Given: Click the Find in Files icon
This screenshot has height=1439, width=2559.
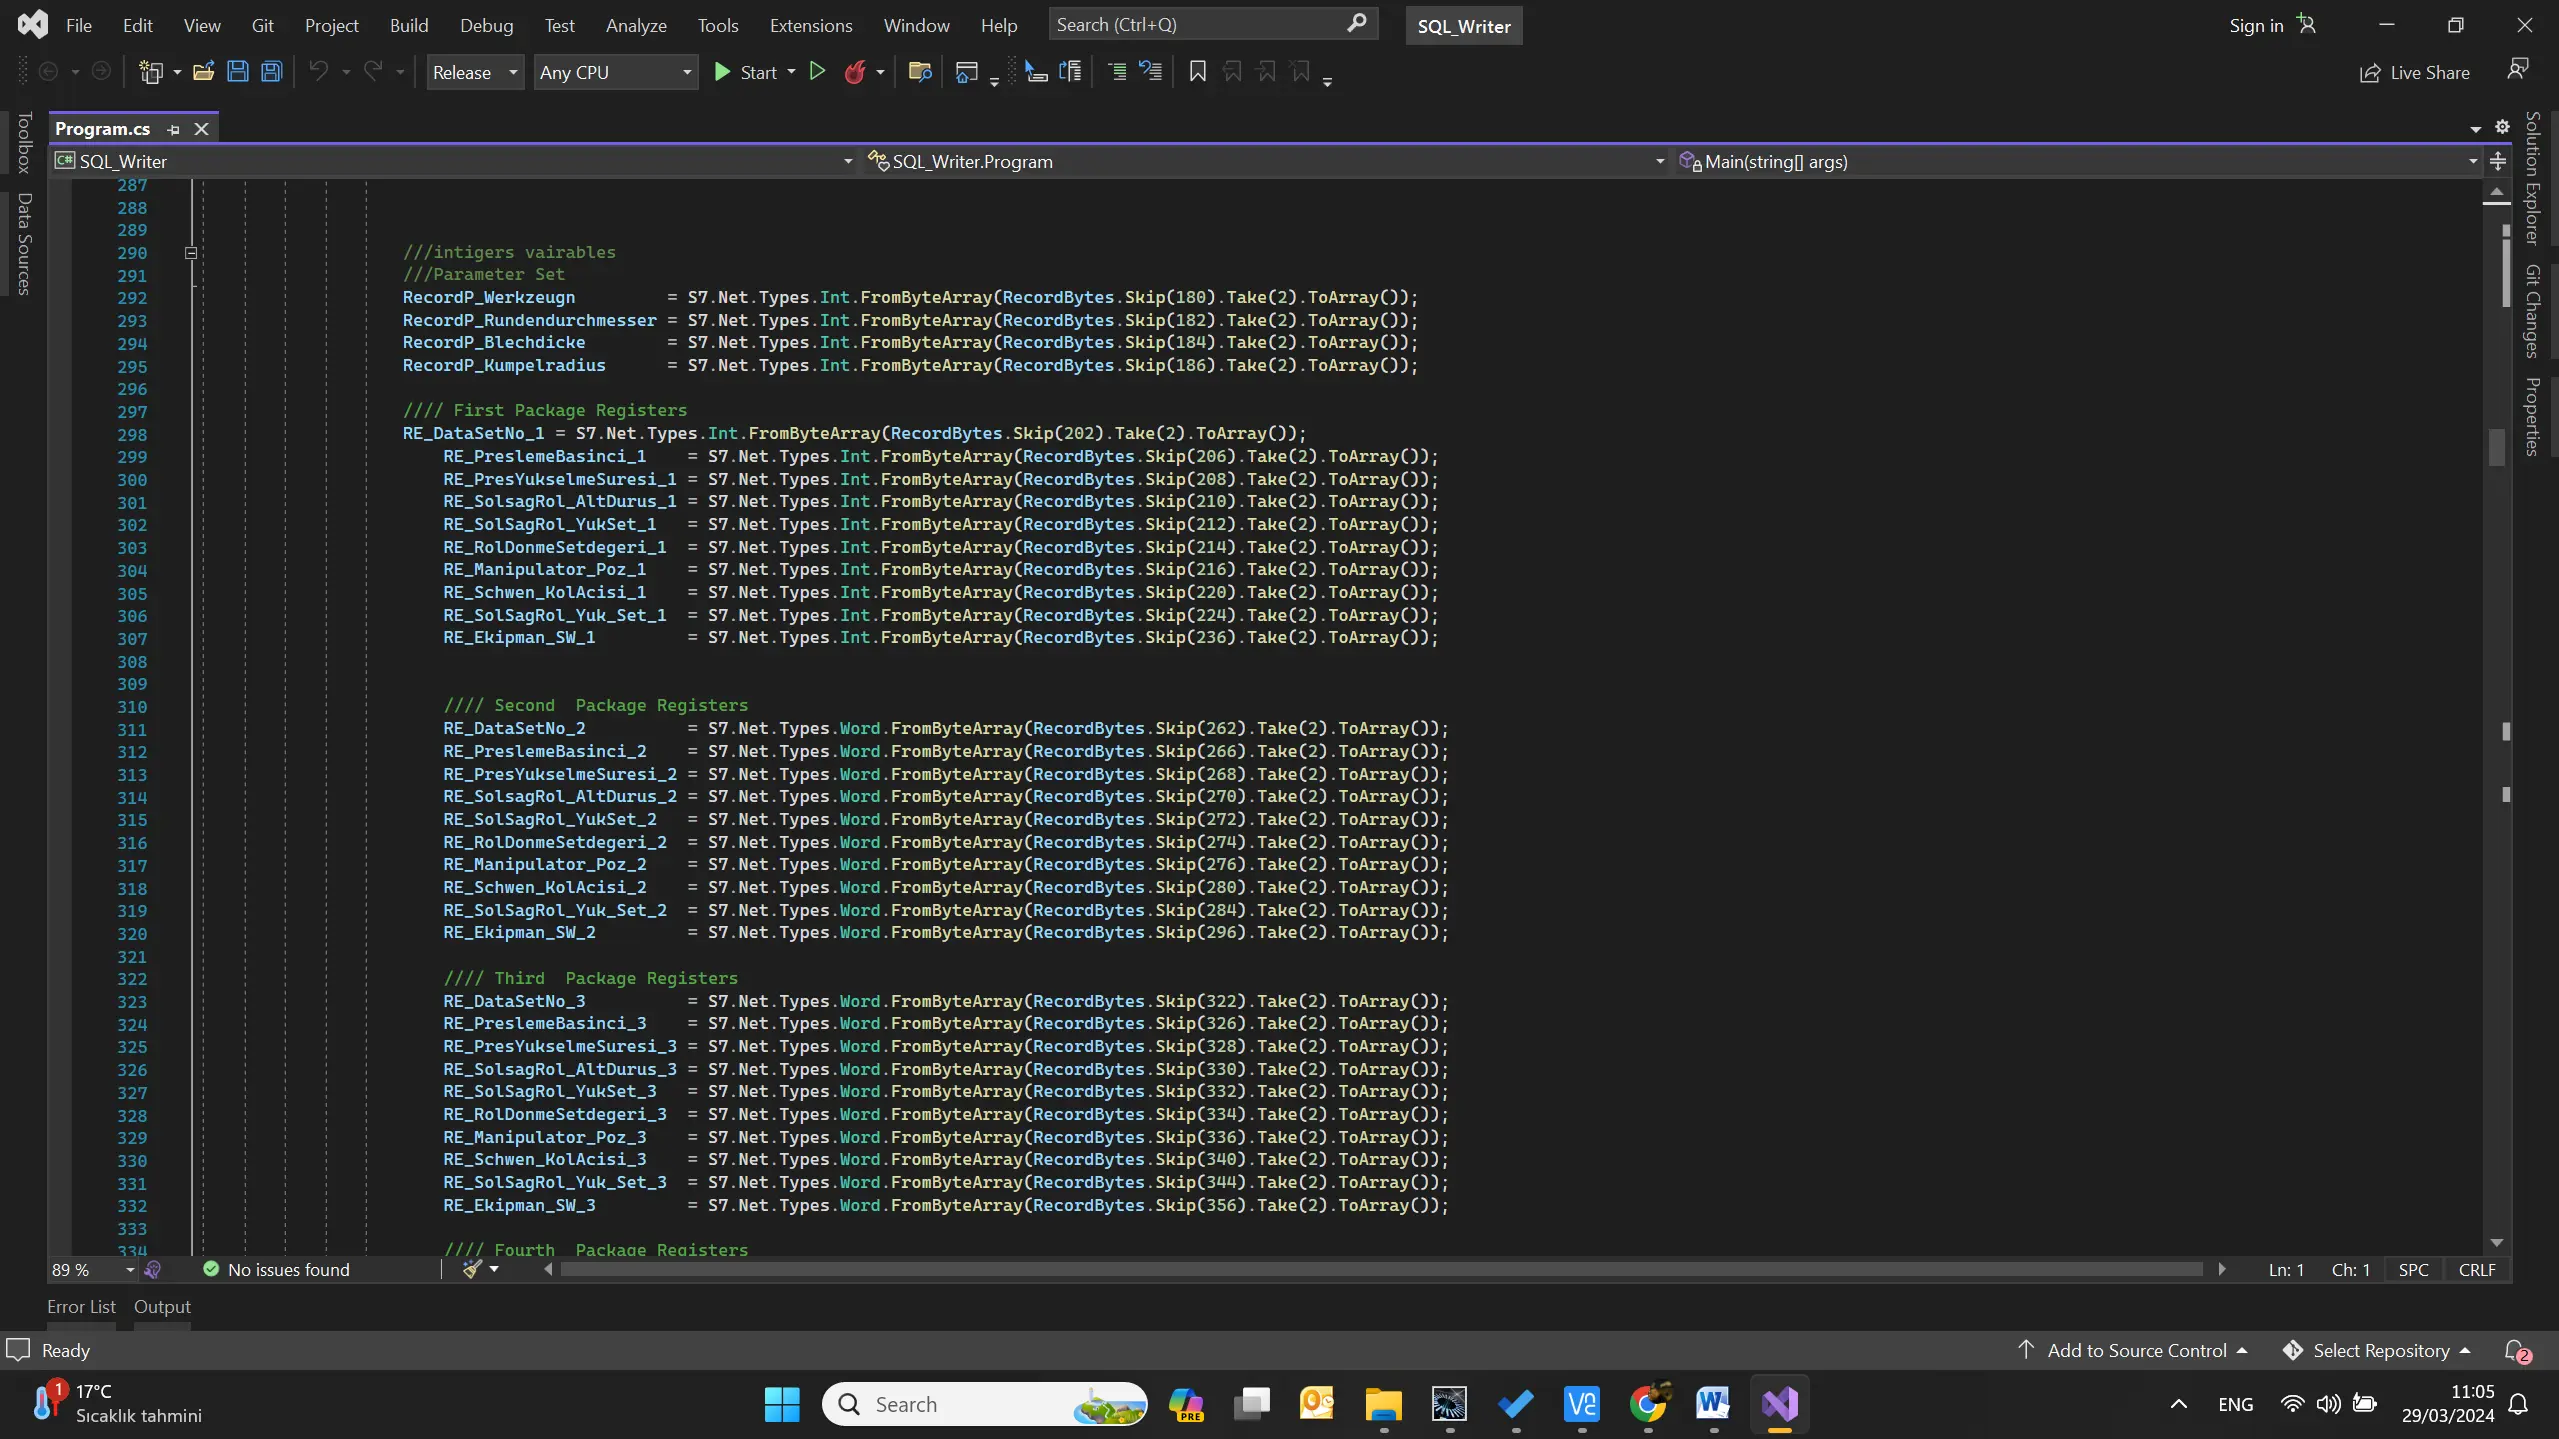Looking at the screenshot, I should pos(919,72).
